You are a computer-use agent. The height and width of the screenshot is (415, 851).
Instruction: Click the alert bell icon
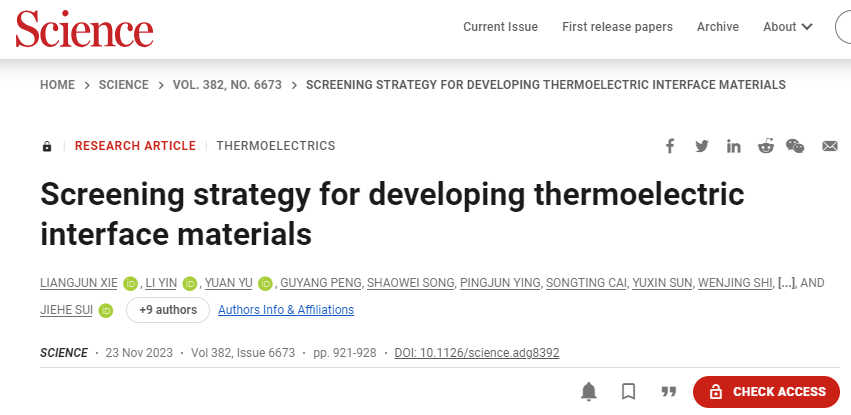pyautogui.click(x=589, y=391)
